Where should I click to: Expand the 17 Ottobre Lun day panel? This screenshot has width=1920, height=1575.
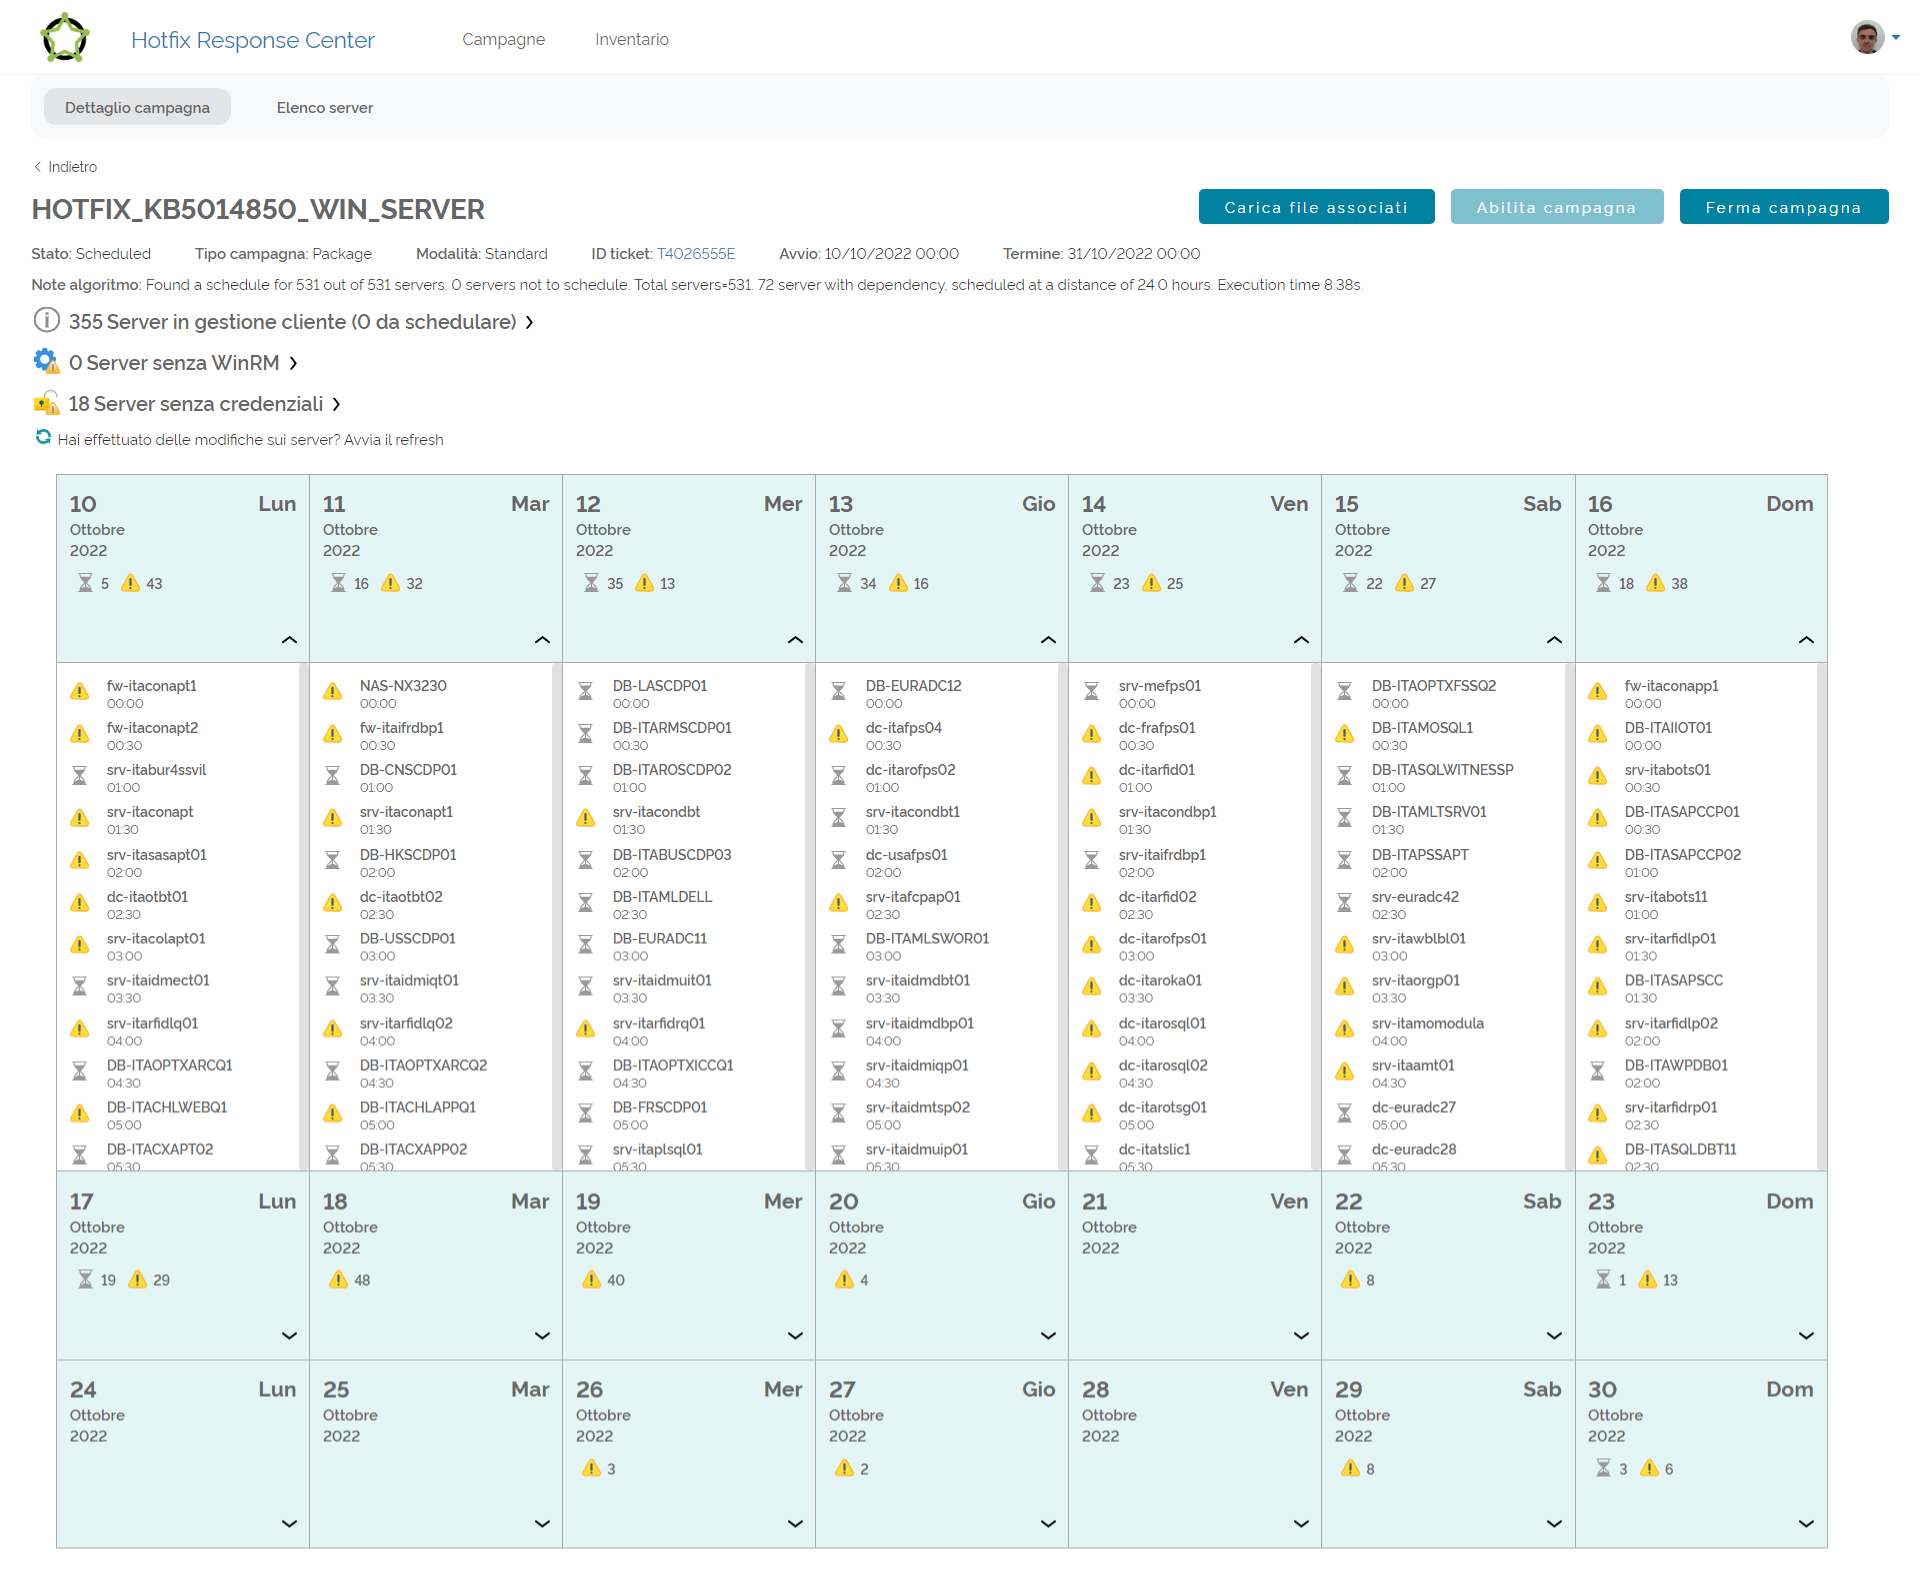(x=289, y=1336)
